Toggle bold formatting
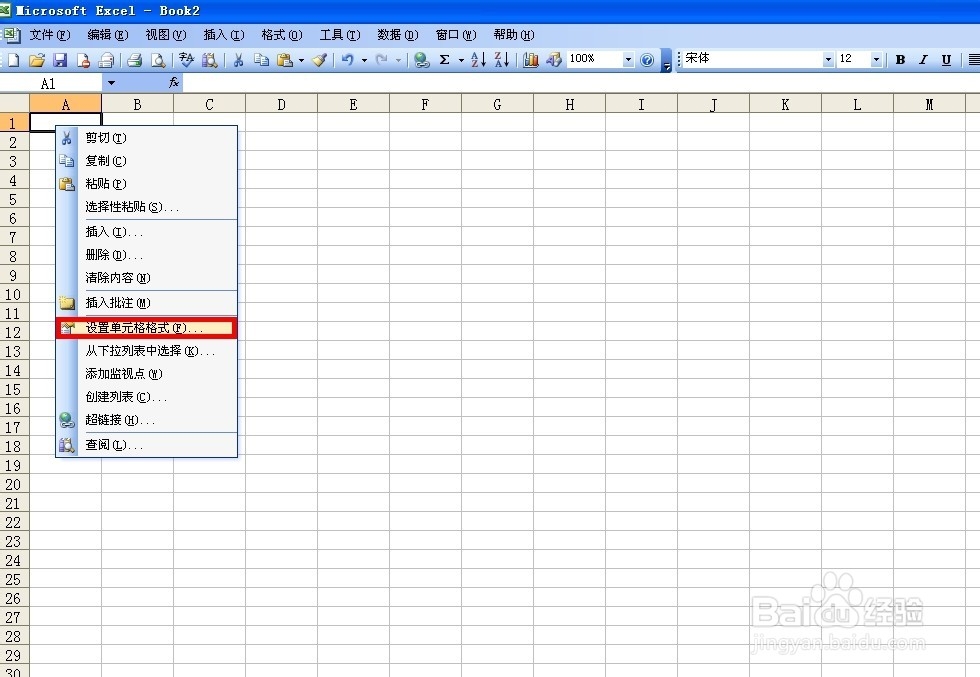Viewport: 980px width, 677px height. (x=900, y=60)
